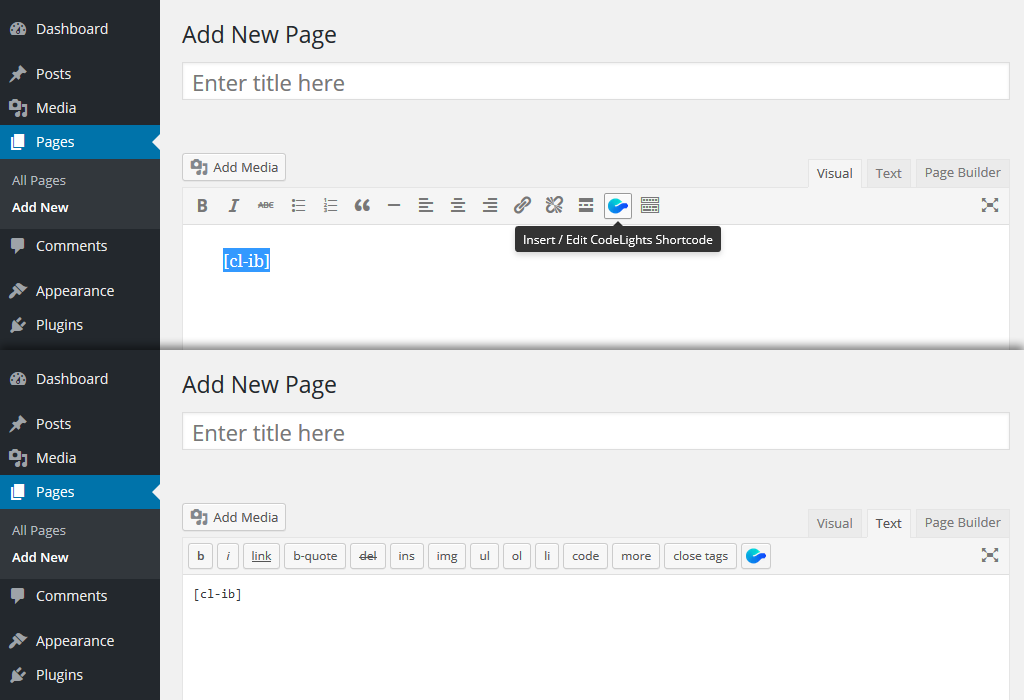Switch to Text tab in upper editor

coord(888,174)
